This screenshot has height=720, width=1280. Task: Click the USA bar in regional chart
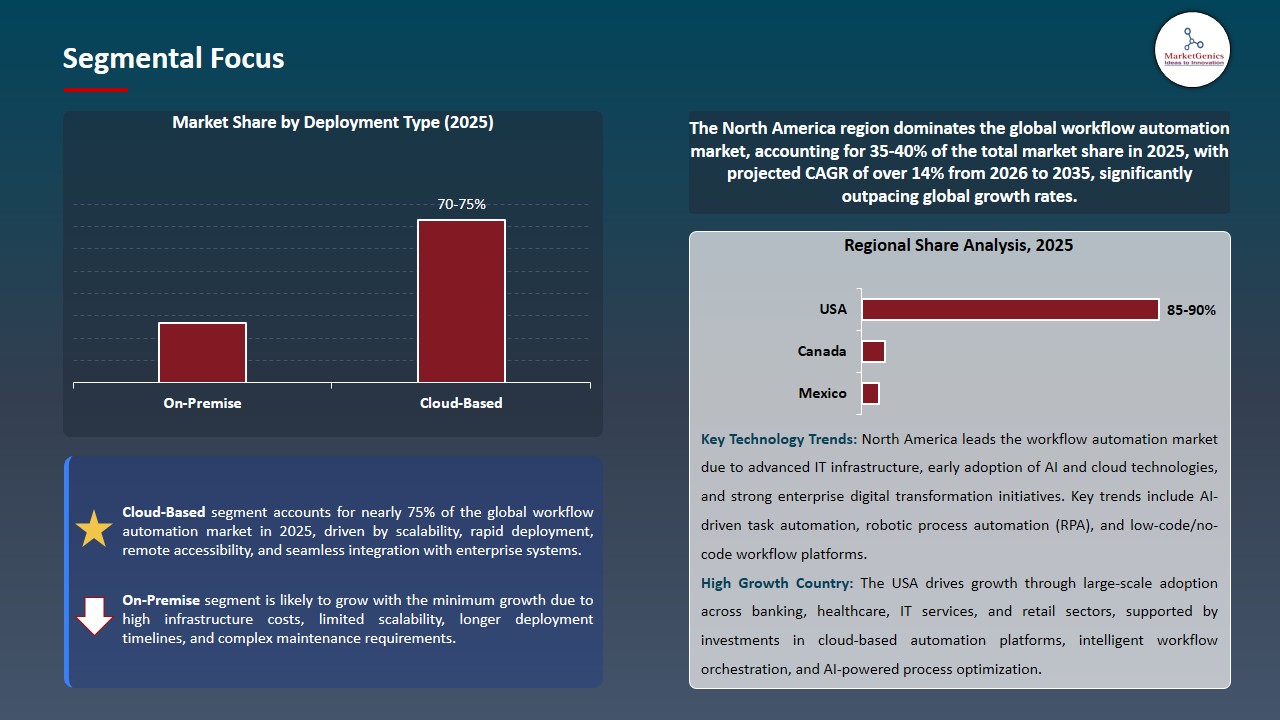(1010, 310)
